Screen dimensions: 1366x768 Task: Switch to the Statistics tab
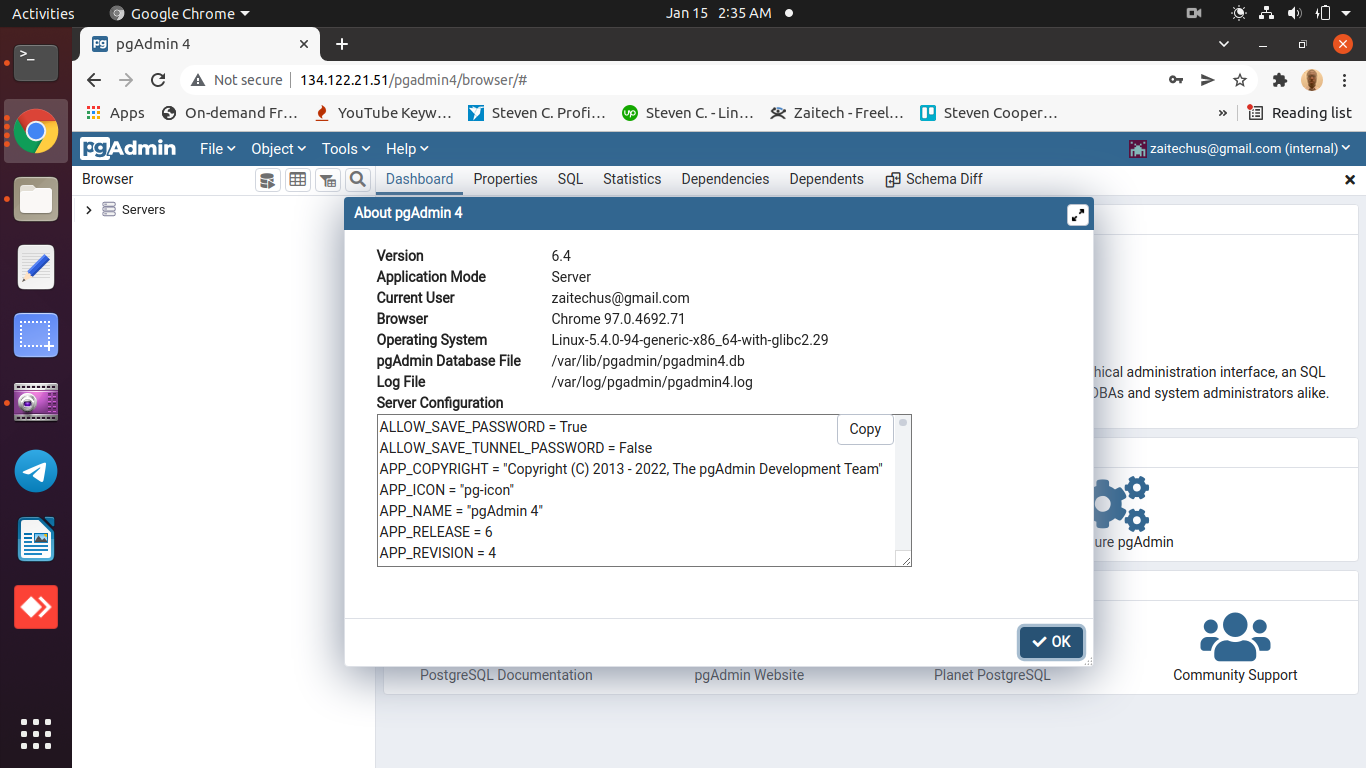632,179
